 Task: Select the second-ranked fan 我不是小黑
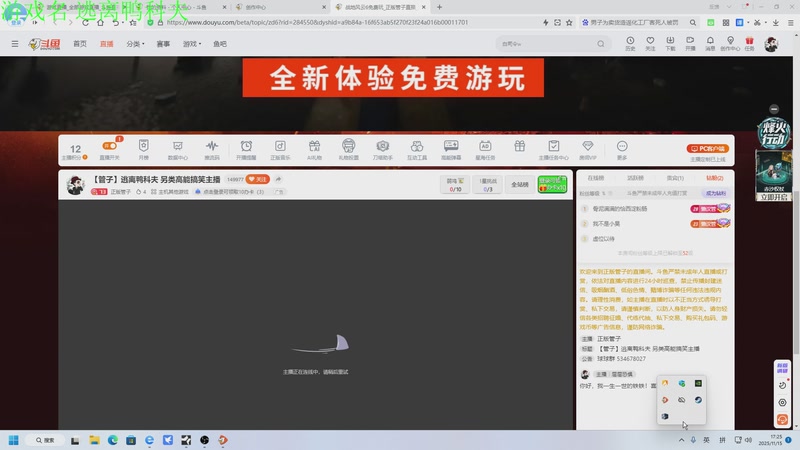pos(655,223)
